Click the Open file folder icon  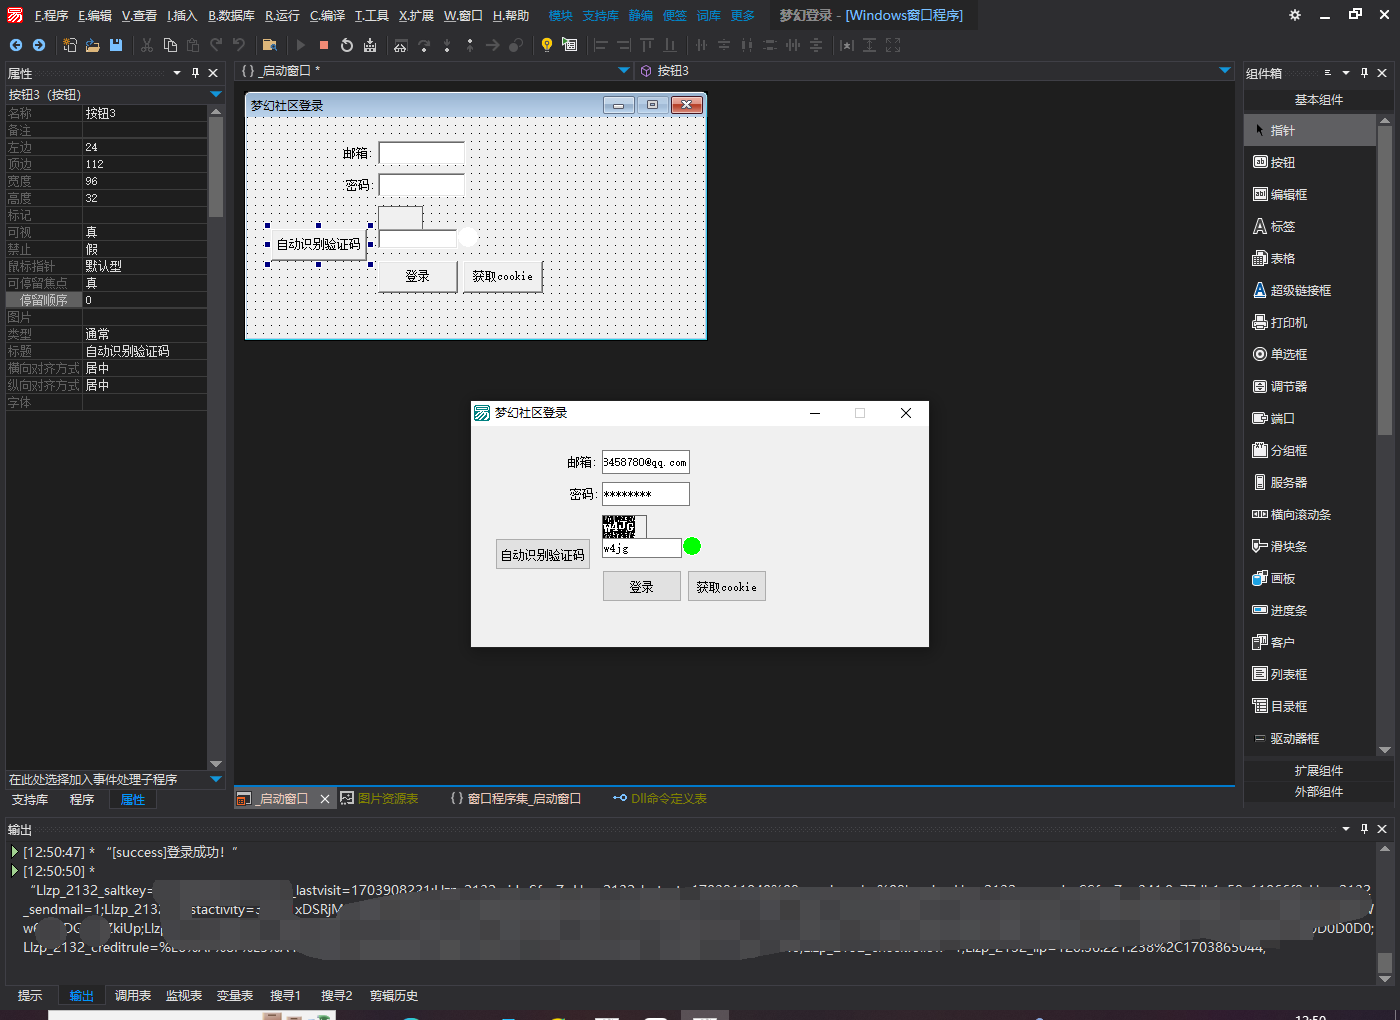pyautogui.click(x=92, y=45)
